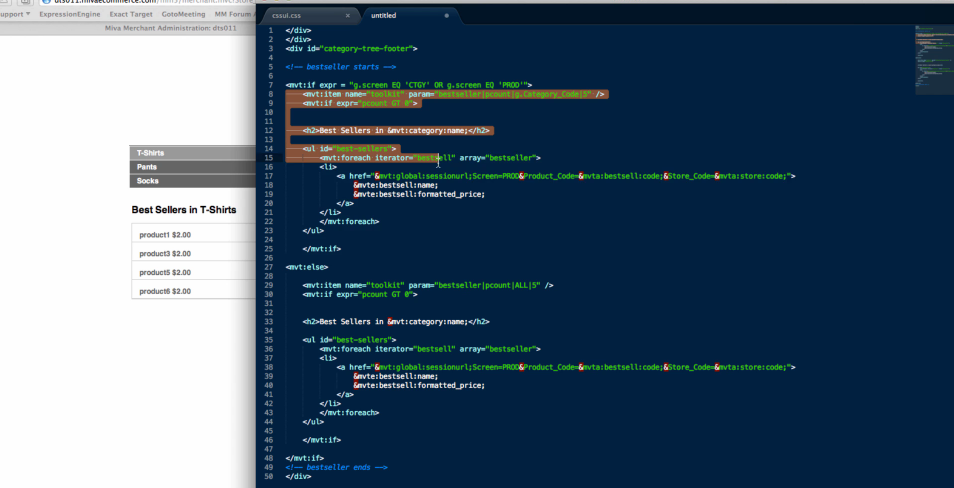Viewport: 954px width, 488px height.
Task: Click the highlighted g.Category_Code|5 toolkit line
Action: point(453,94)
